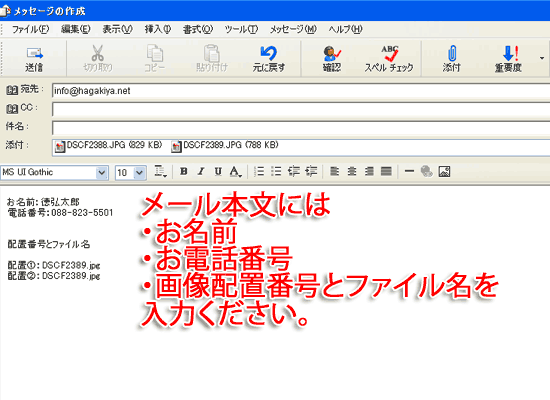Set priority with the 重要度 icon

pyautogui.click(x=509, y=59)
